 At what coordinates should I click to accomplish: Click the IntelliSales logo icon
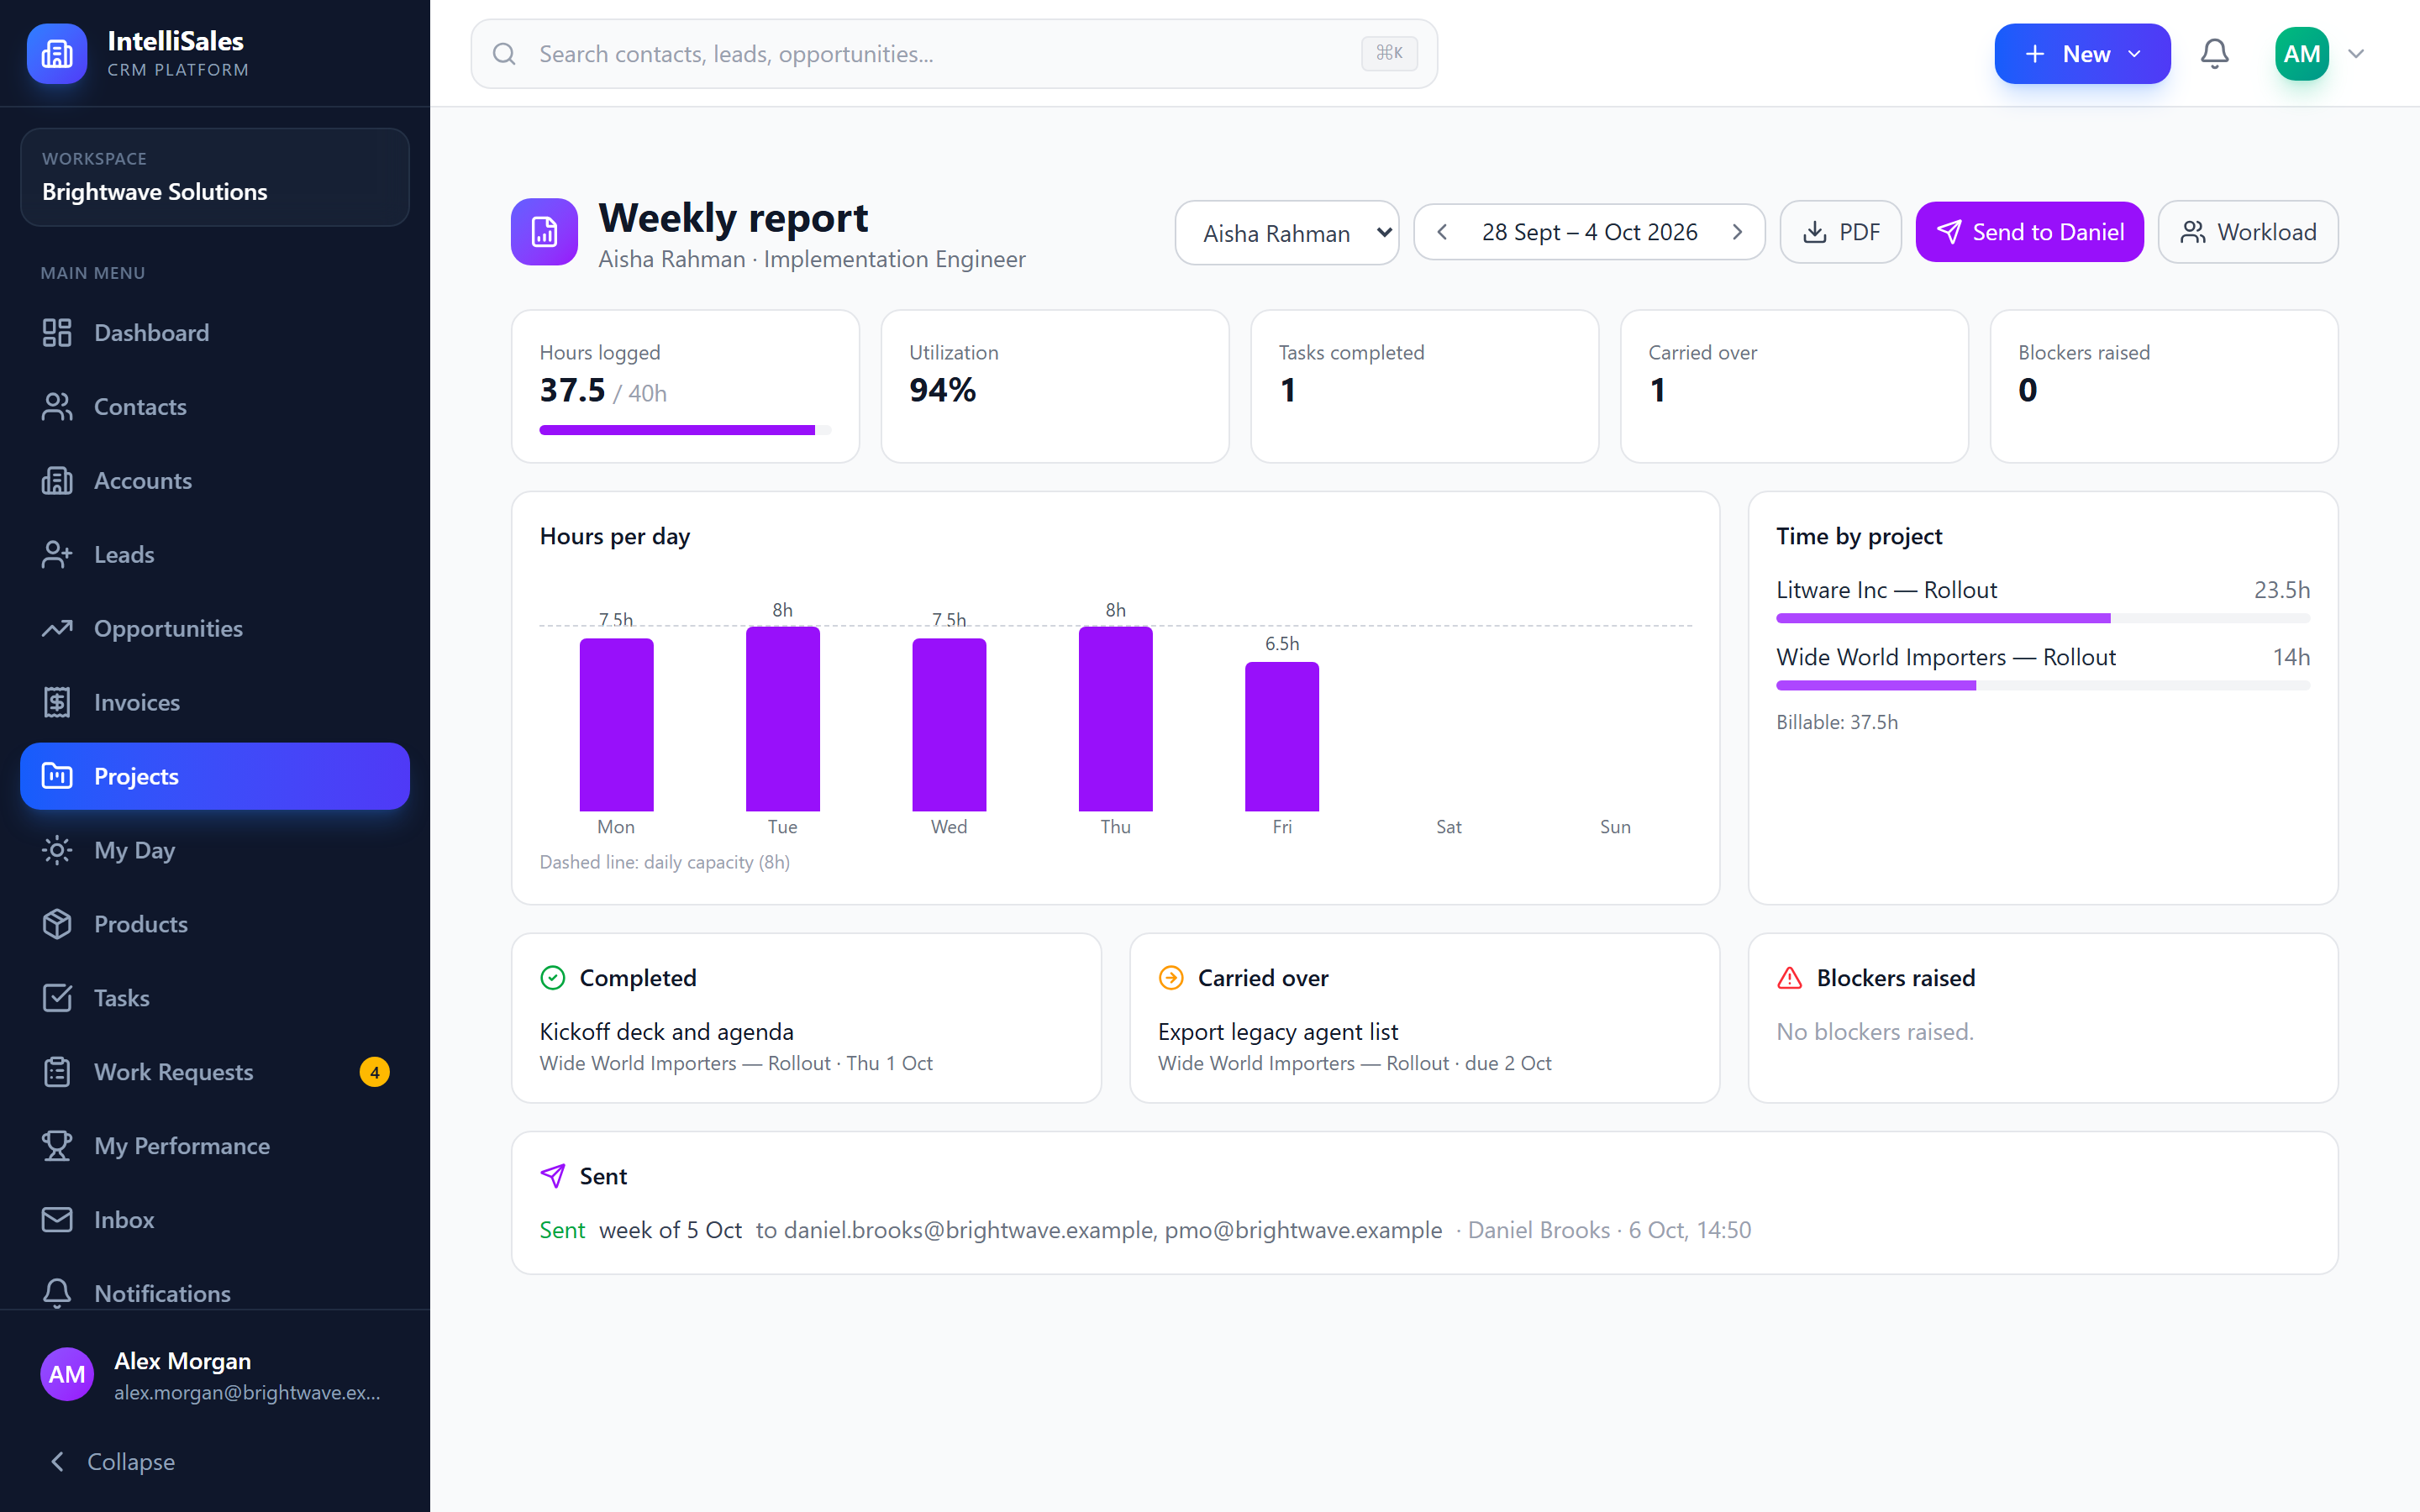[x=57, y=53]
